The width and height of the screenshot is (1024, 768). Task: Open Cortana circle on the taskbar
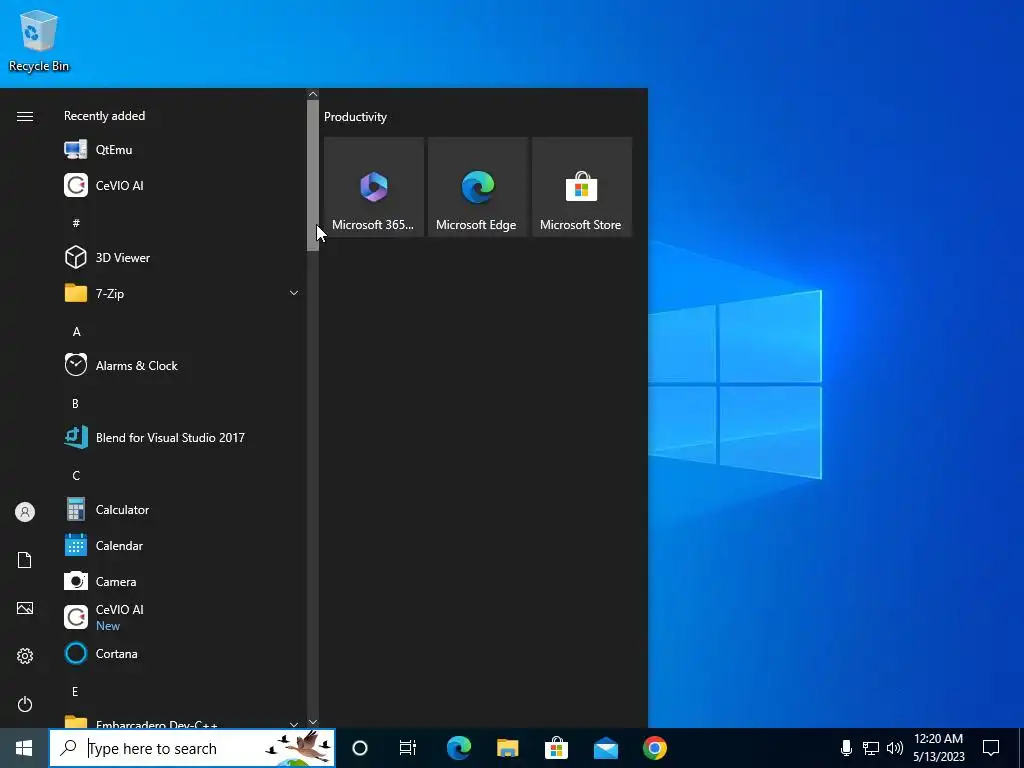[x=360, y=748]
